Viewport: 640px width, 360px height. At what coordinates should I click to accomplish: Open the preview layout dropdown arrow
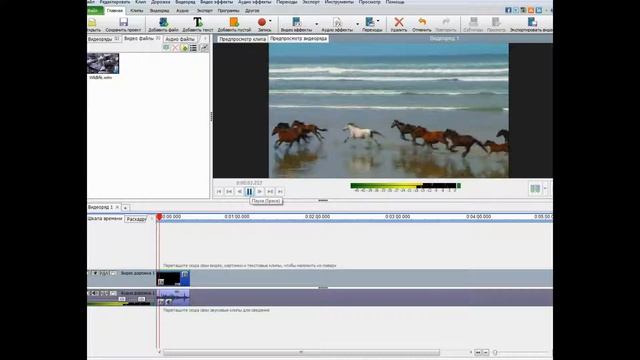545,189
